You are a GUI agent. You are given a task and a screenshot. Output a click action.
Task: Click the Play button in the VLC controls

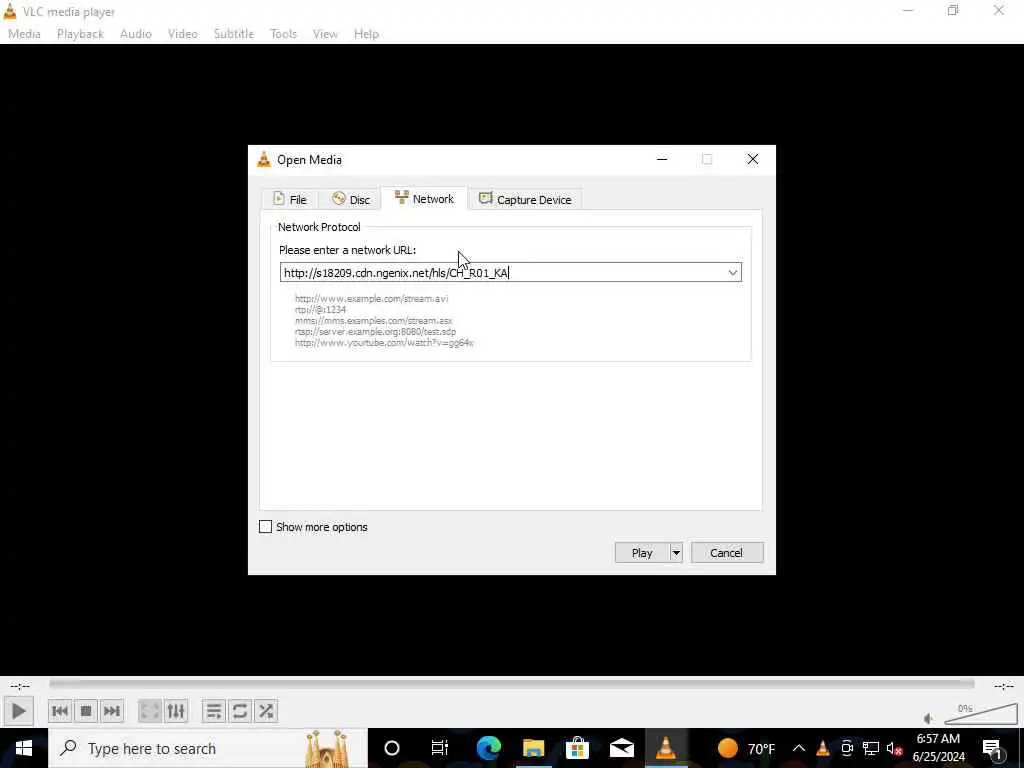coord(18,711)
